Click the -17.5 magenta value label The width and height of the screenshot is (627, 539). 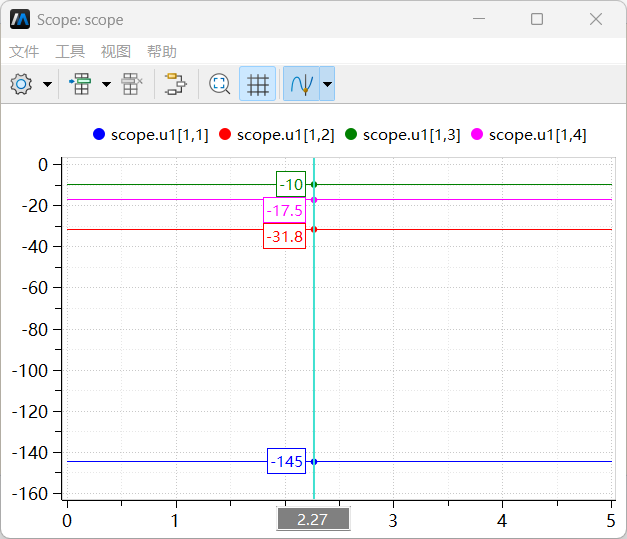coord(285,210)
